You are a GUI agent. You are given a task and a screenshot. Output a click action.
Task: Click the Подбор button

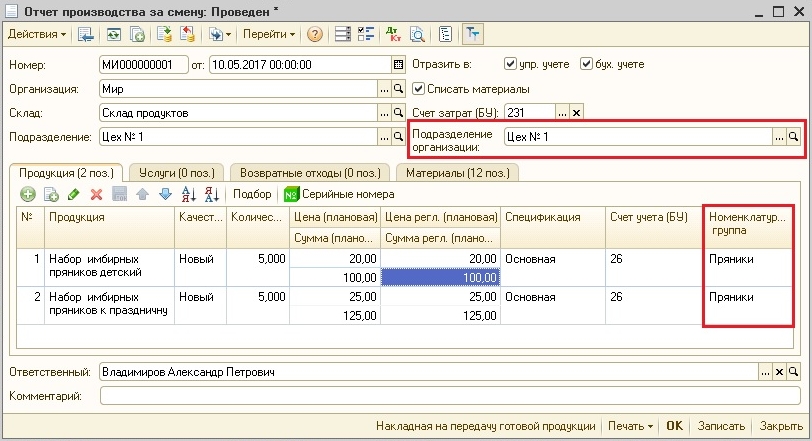click(252, 194)
